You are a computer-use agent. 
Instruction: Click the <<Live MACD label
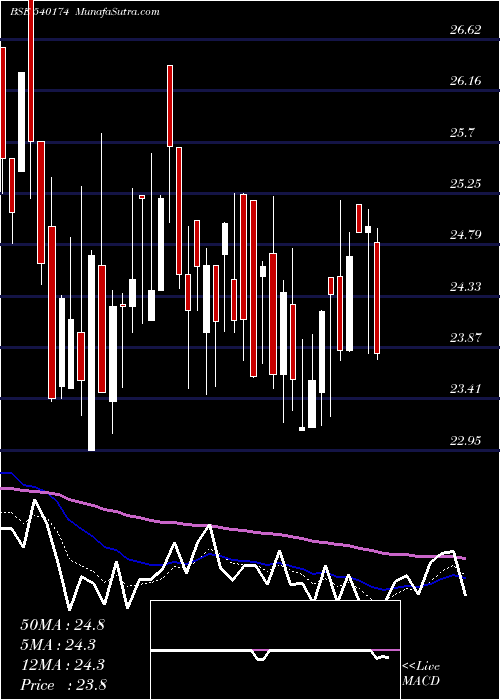(x=421, y=673)
